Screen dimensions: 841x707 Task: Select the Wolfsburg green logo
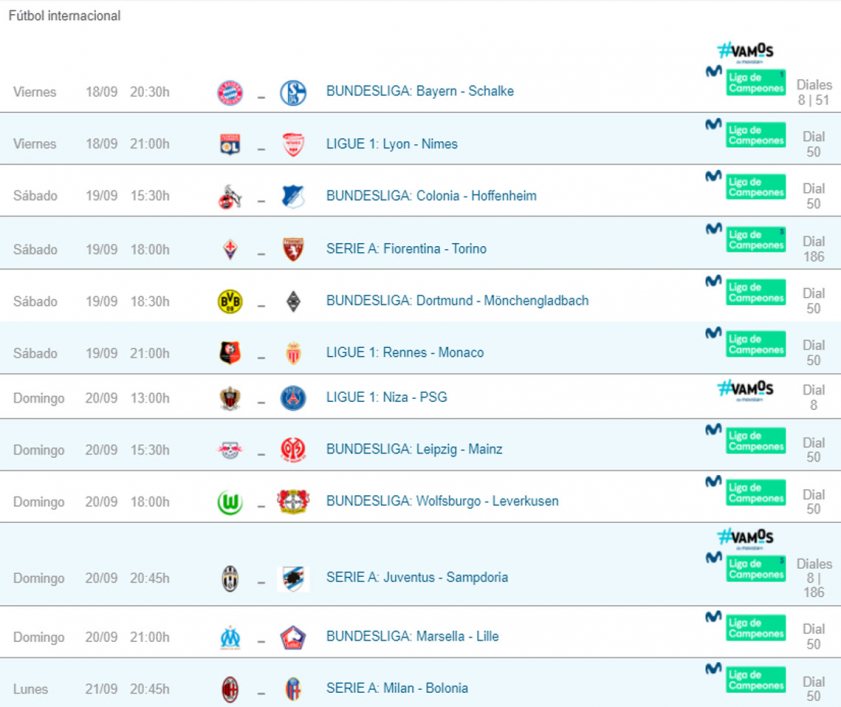click(230, 502)
